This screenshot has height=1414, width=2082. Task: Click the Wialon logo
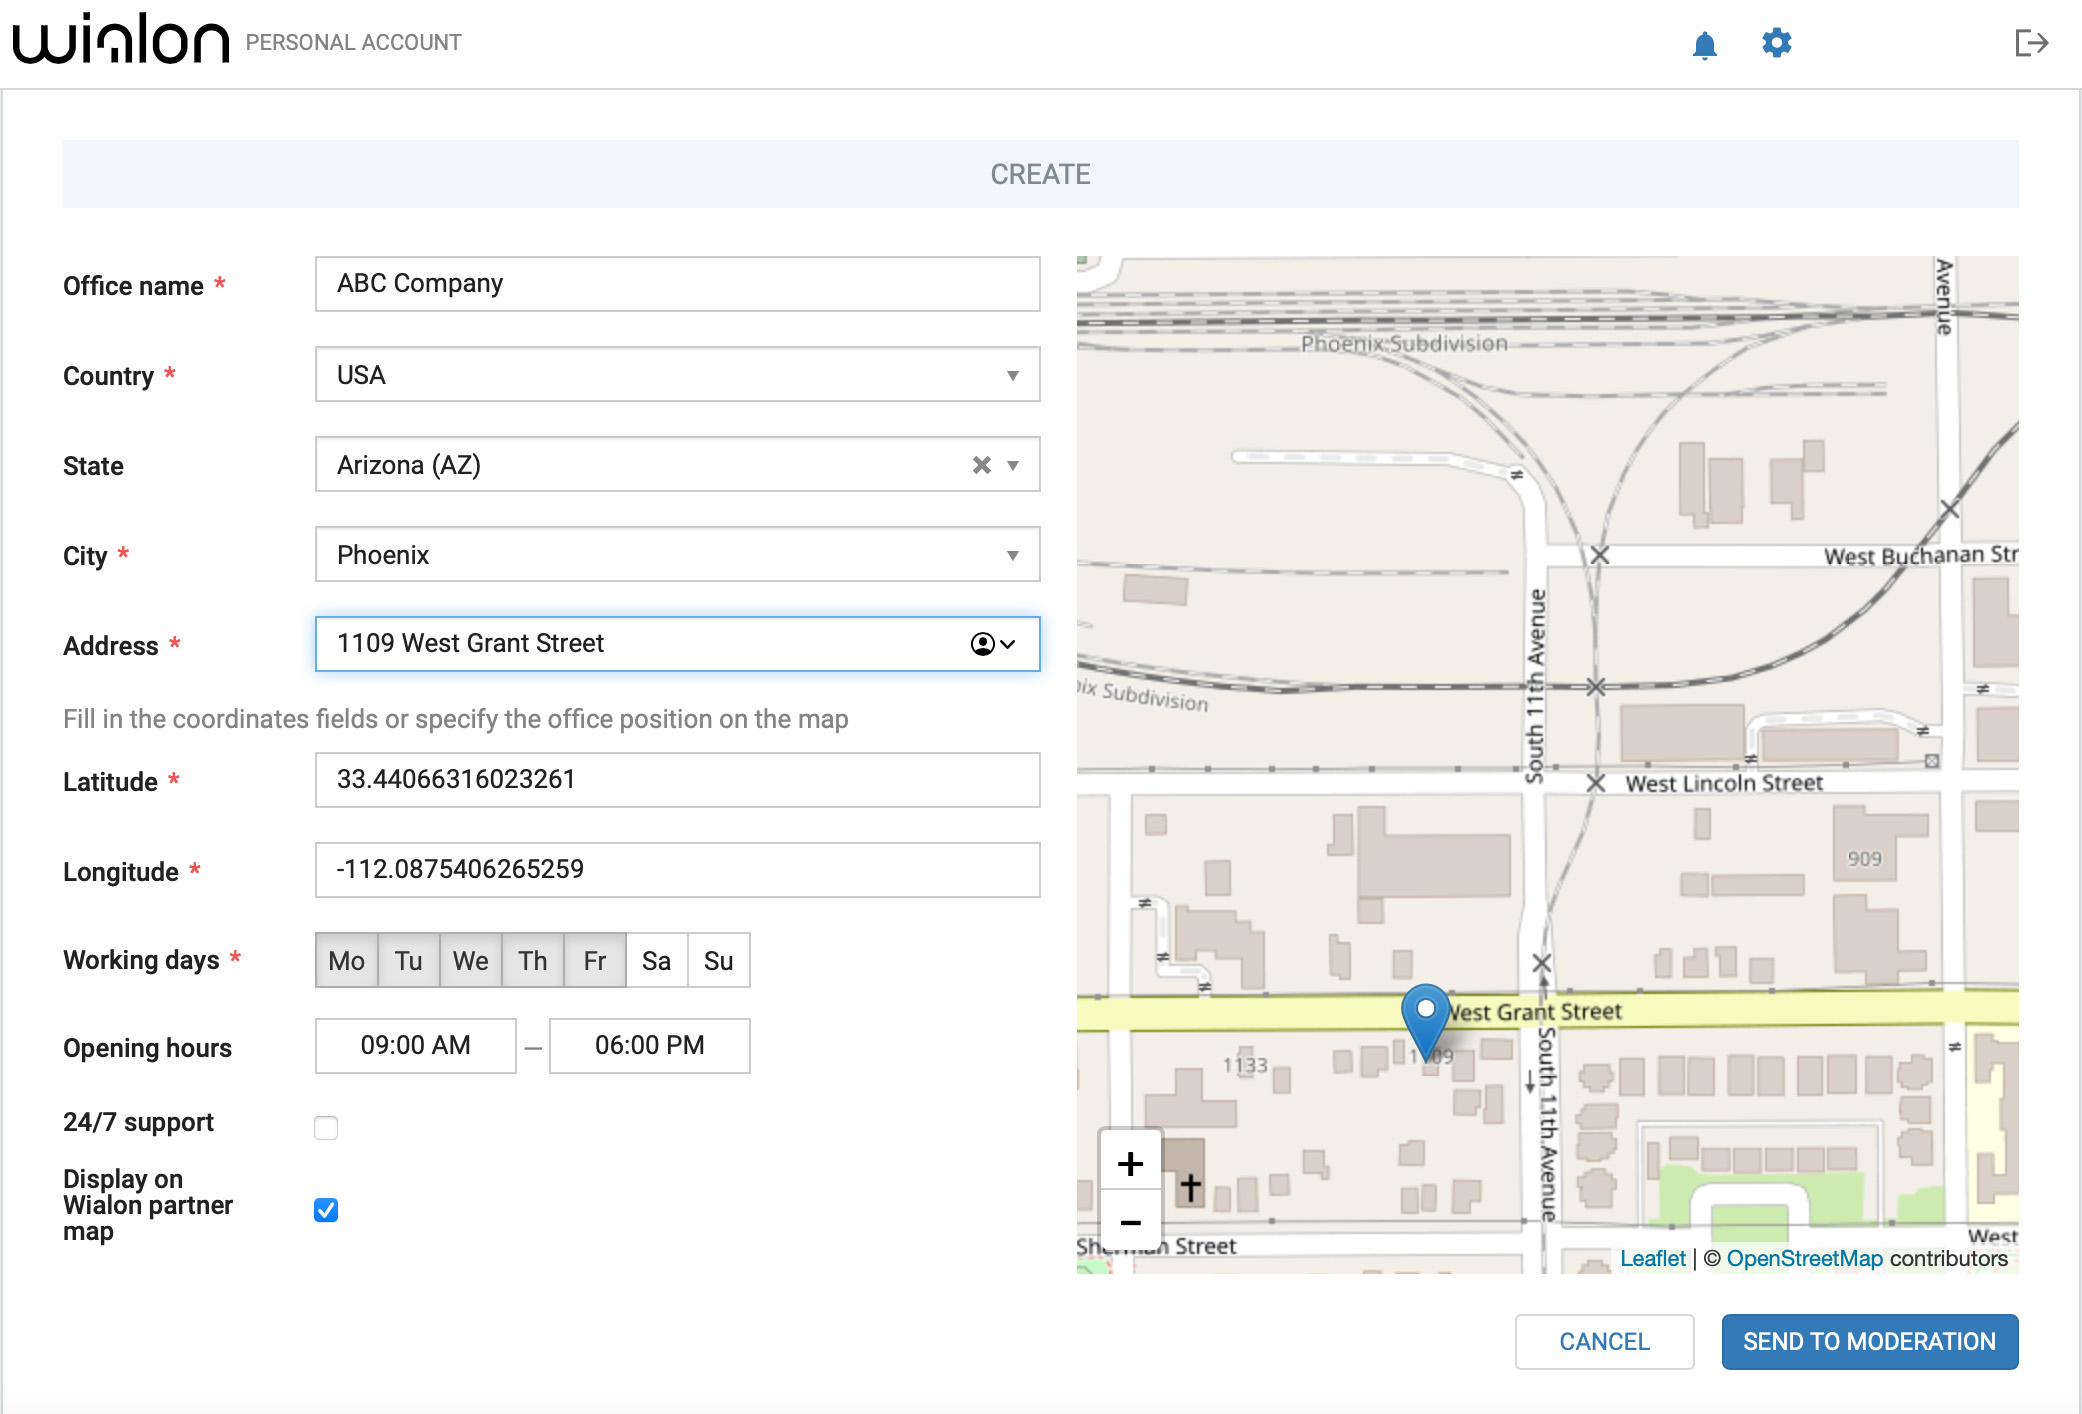120,40
